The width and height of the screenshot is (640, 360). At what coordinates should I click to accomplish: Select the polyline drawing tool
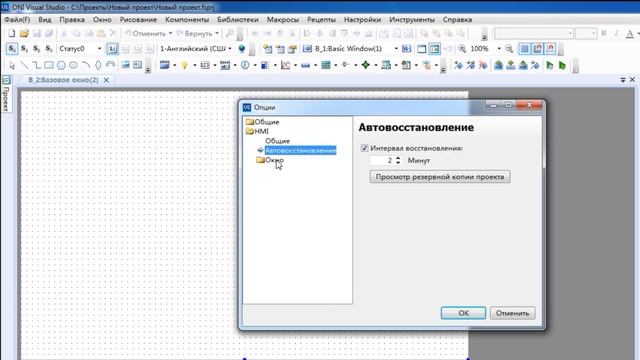[x=36, y=65]
